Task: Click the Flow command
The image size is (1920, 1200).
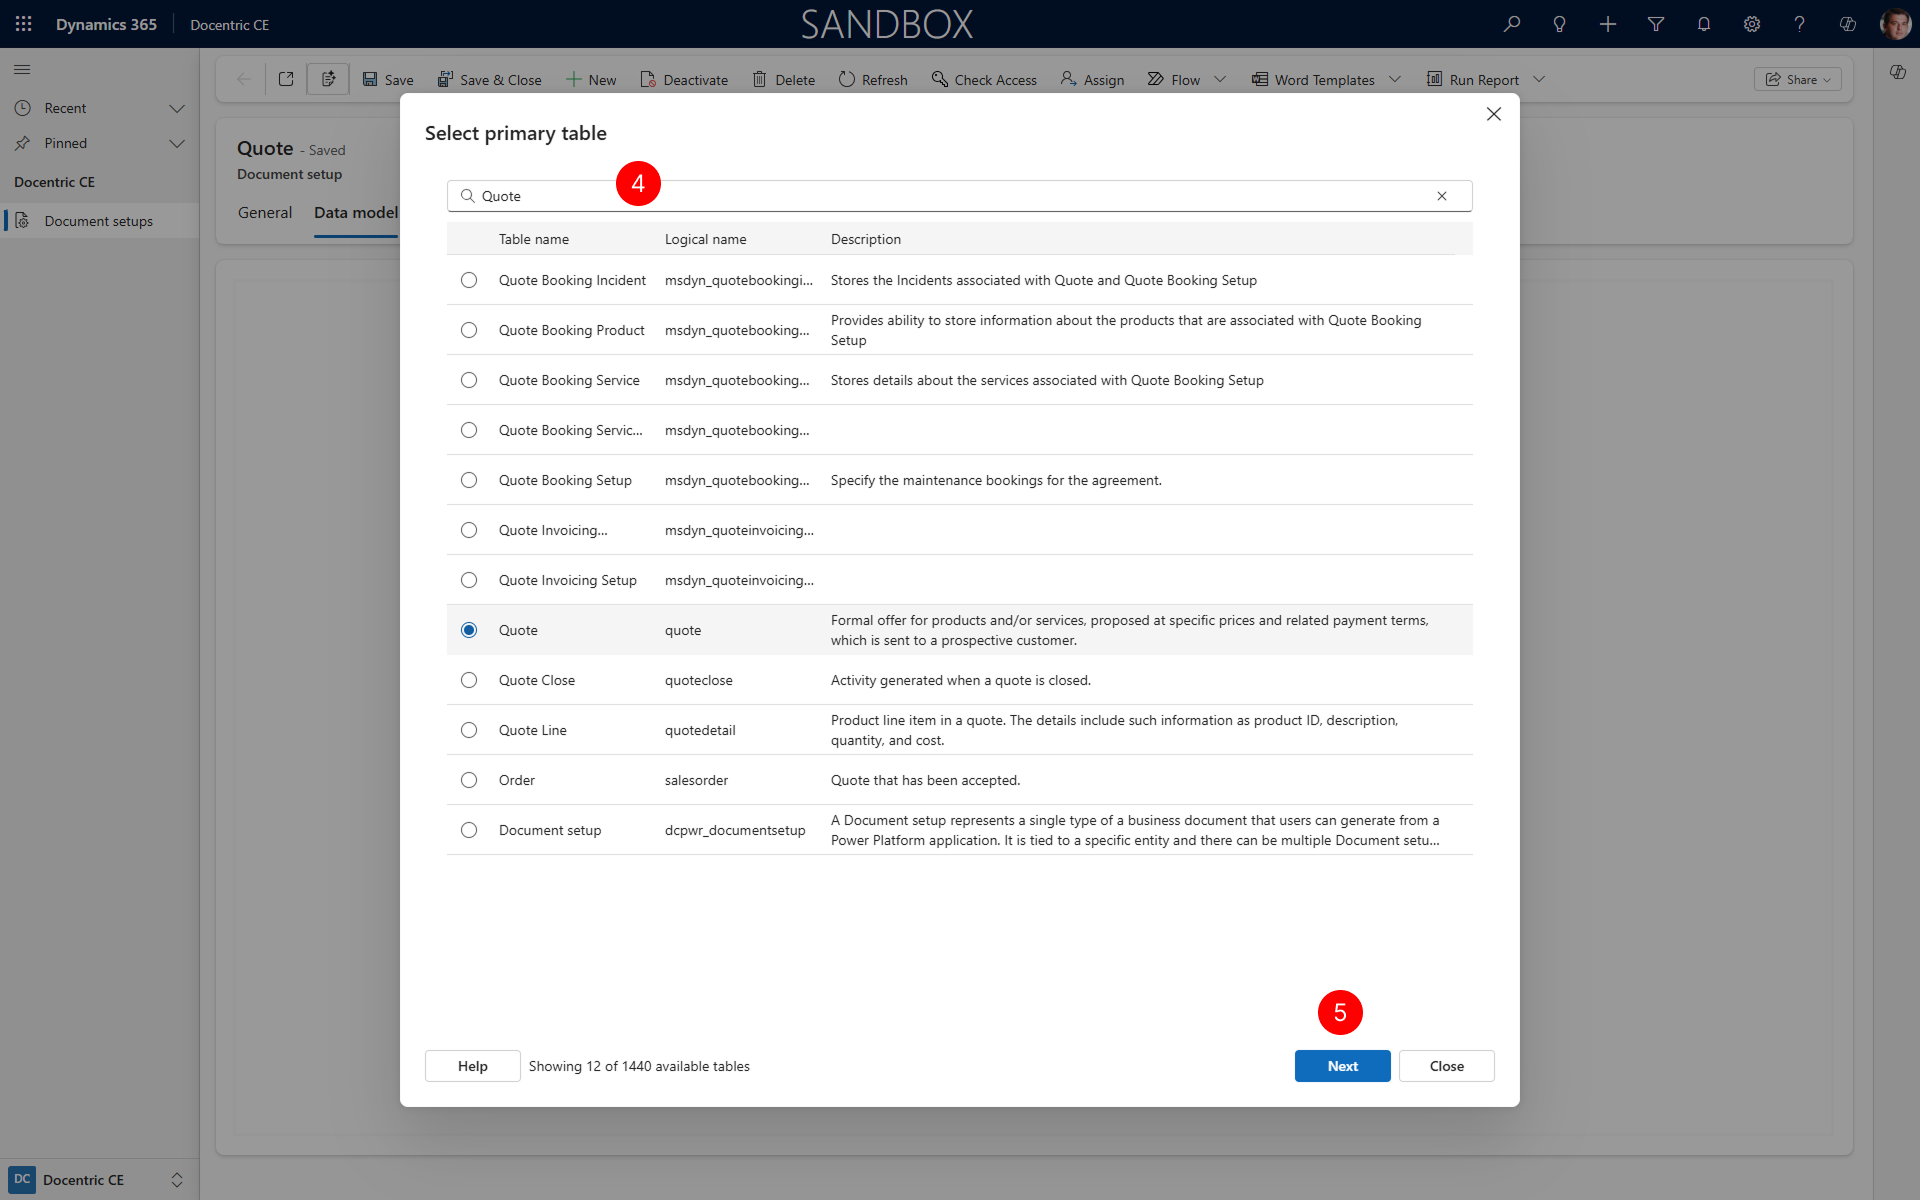Action: pos(1174,79)
